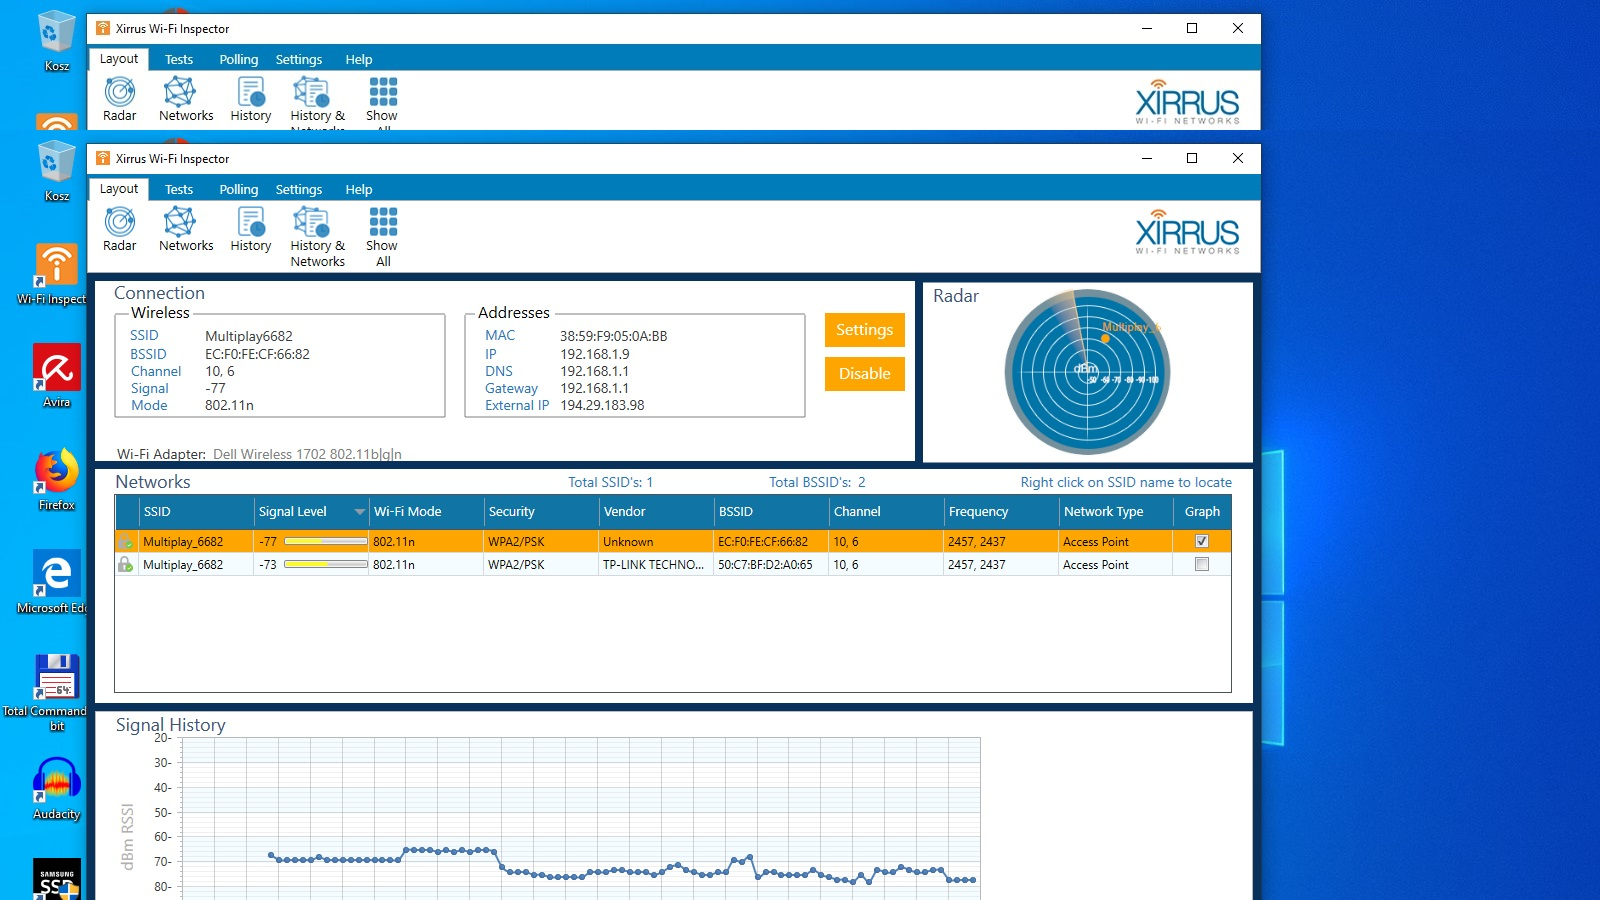Viewport: 1600px width, 900px height.
Task: Open Help tab in front window
Action: pos(359,189)
